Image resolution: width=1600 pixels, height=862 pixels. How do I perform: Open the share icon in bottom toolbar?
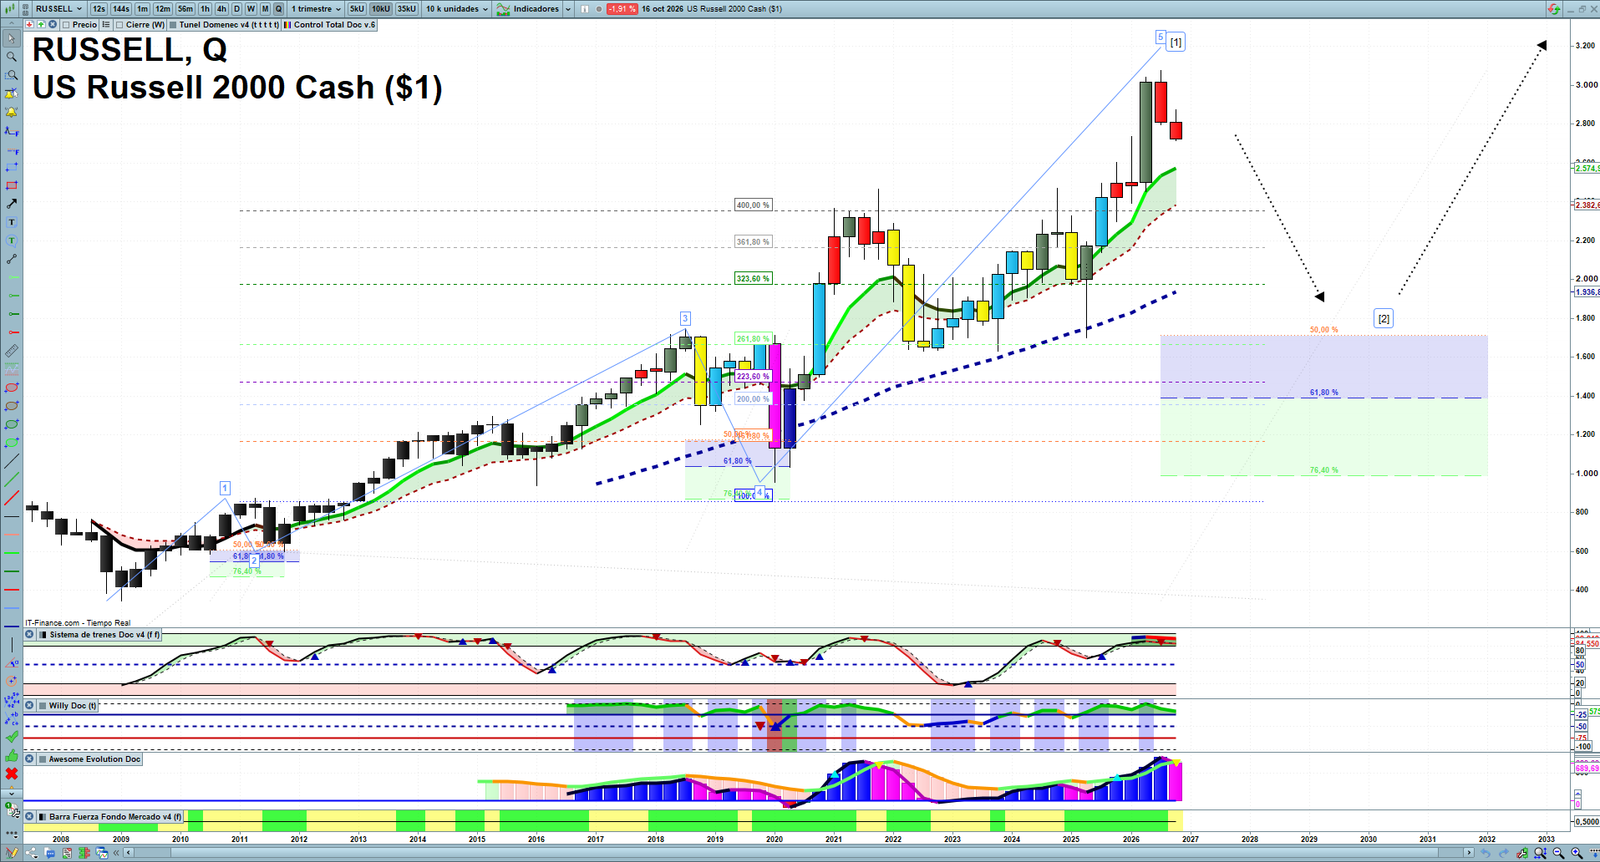(31, 853)
